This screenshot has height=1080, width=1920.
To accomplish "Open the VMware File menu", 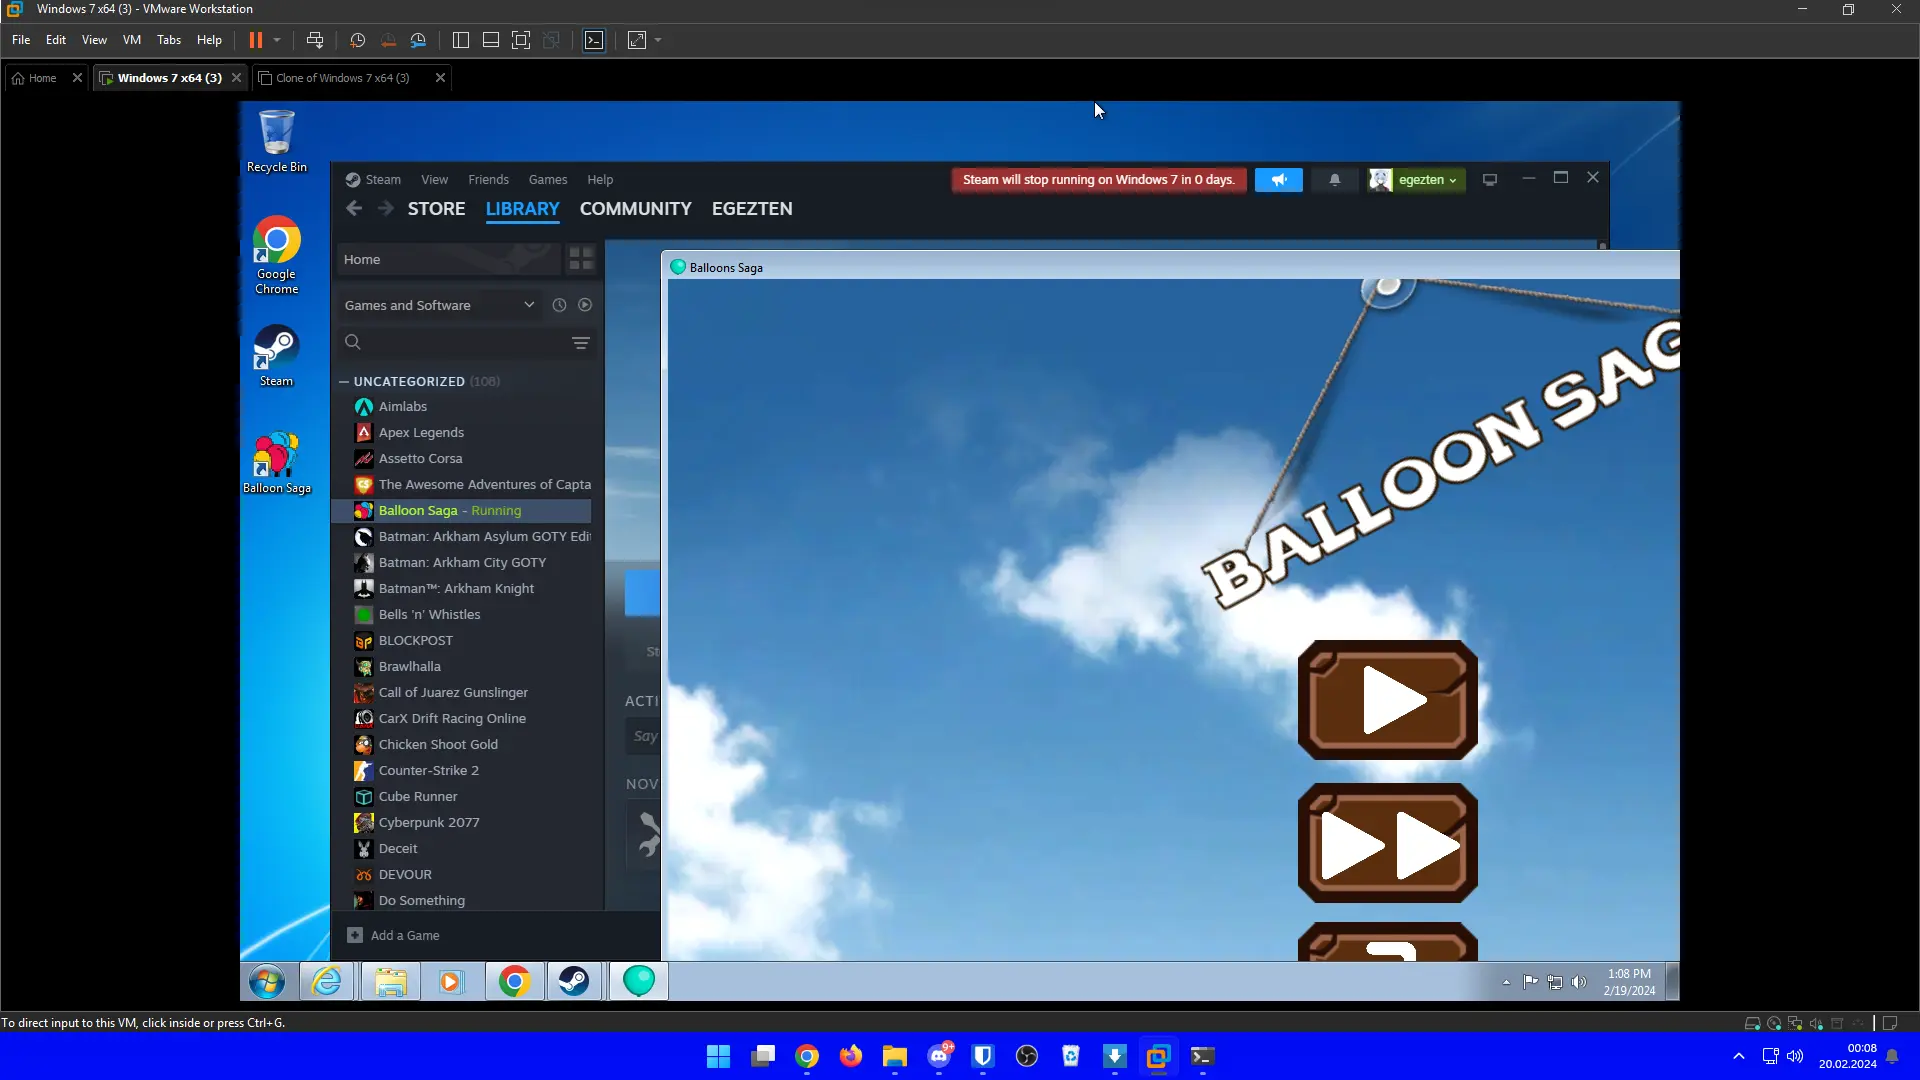I will point(21,40).
